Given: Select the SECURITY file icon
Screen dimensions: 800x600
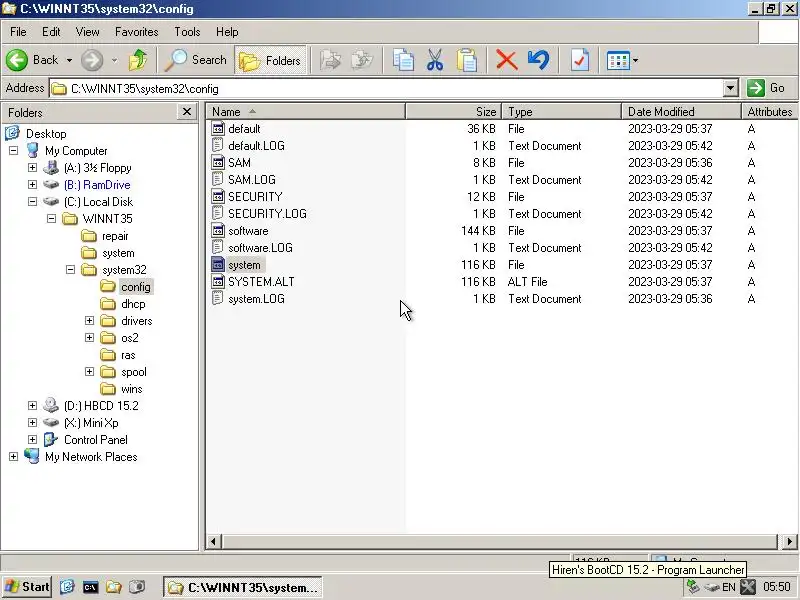Looking at the screenshot, I should (x=218, y=196).
